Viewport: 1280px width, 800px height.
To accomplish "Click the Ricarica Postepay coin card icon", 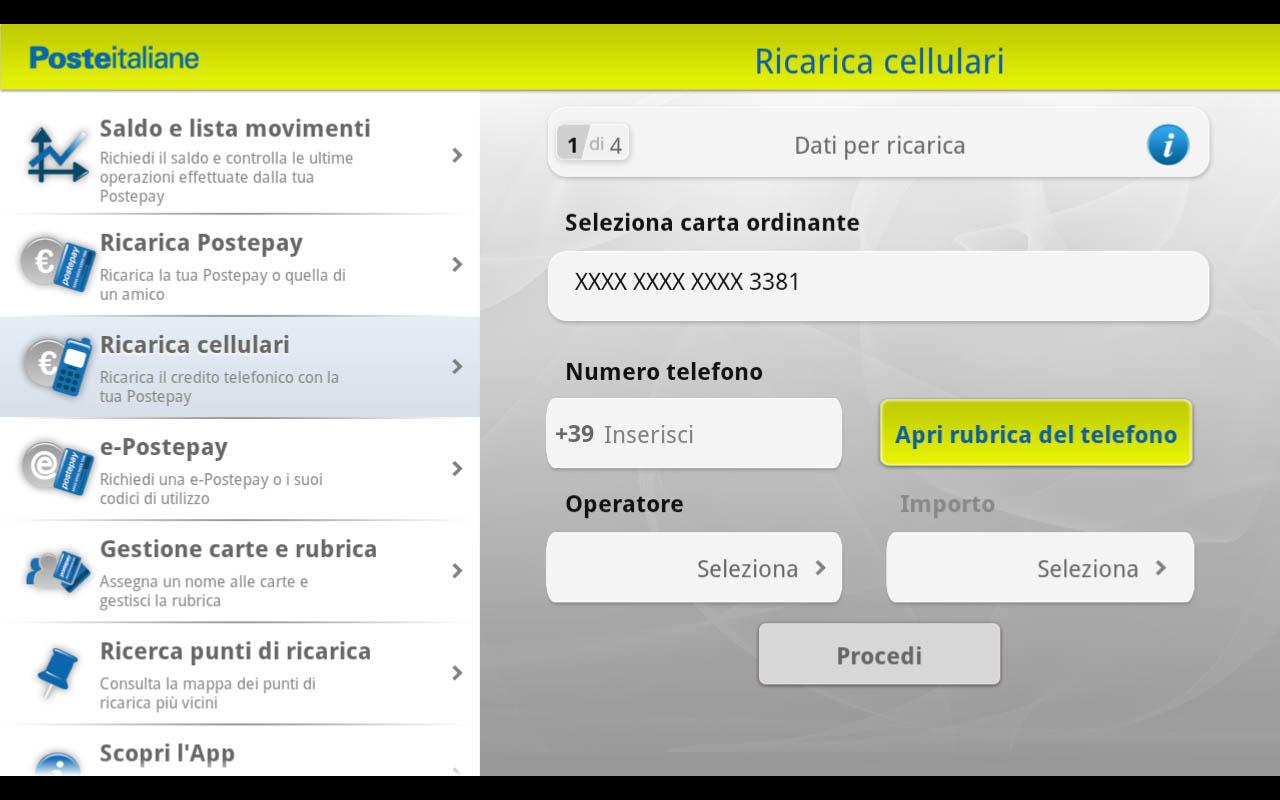I will 55,265.
